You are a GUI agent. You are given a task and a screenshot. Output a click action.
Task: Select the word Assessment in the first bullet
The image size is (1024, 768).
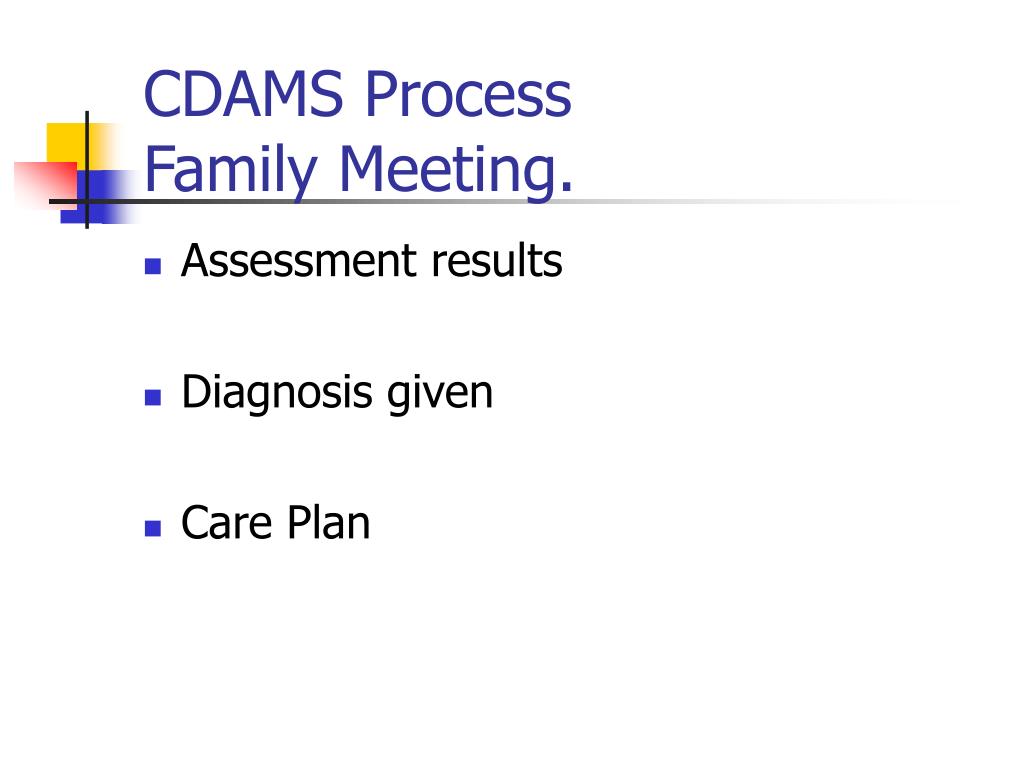(x=299, y=261)
